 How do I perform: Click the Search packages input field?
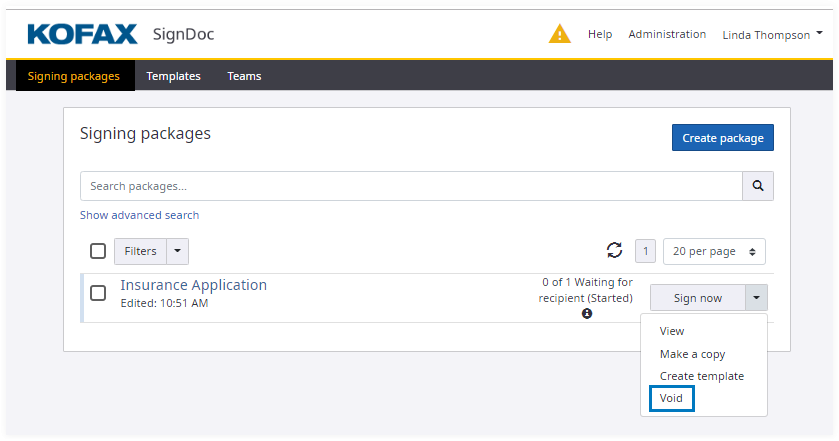(410, 186)
